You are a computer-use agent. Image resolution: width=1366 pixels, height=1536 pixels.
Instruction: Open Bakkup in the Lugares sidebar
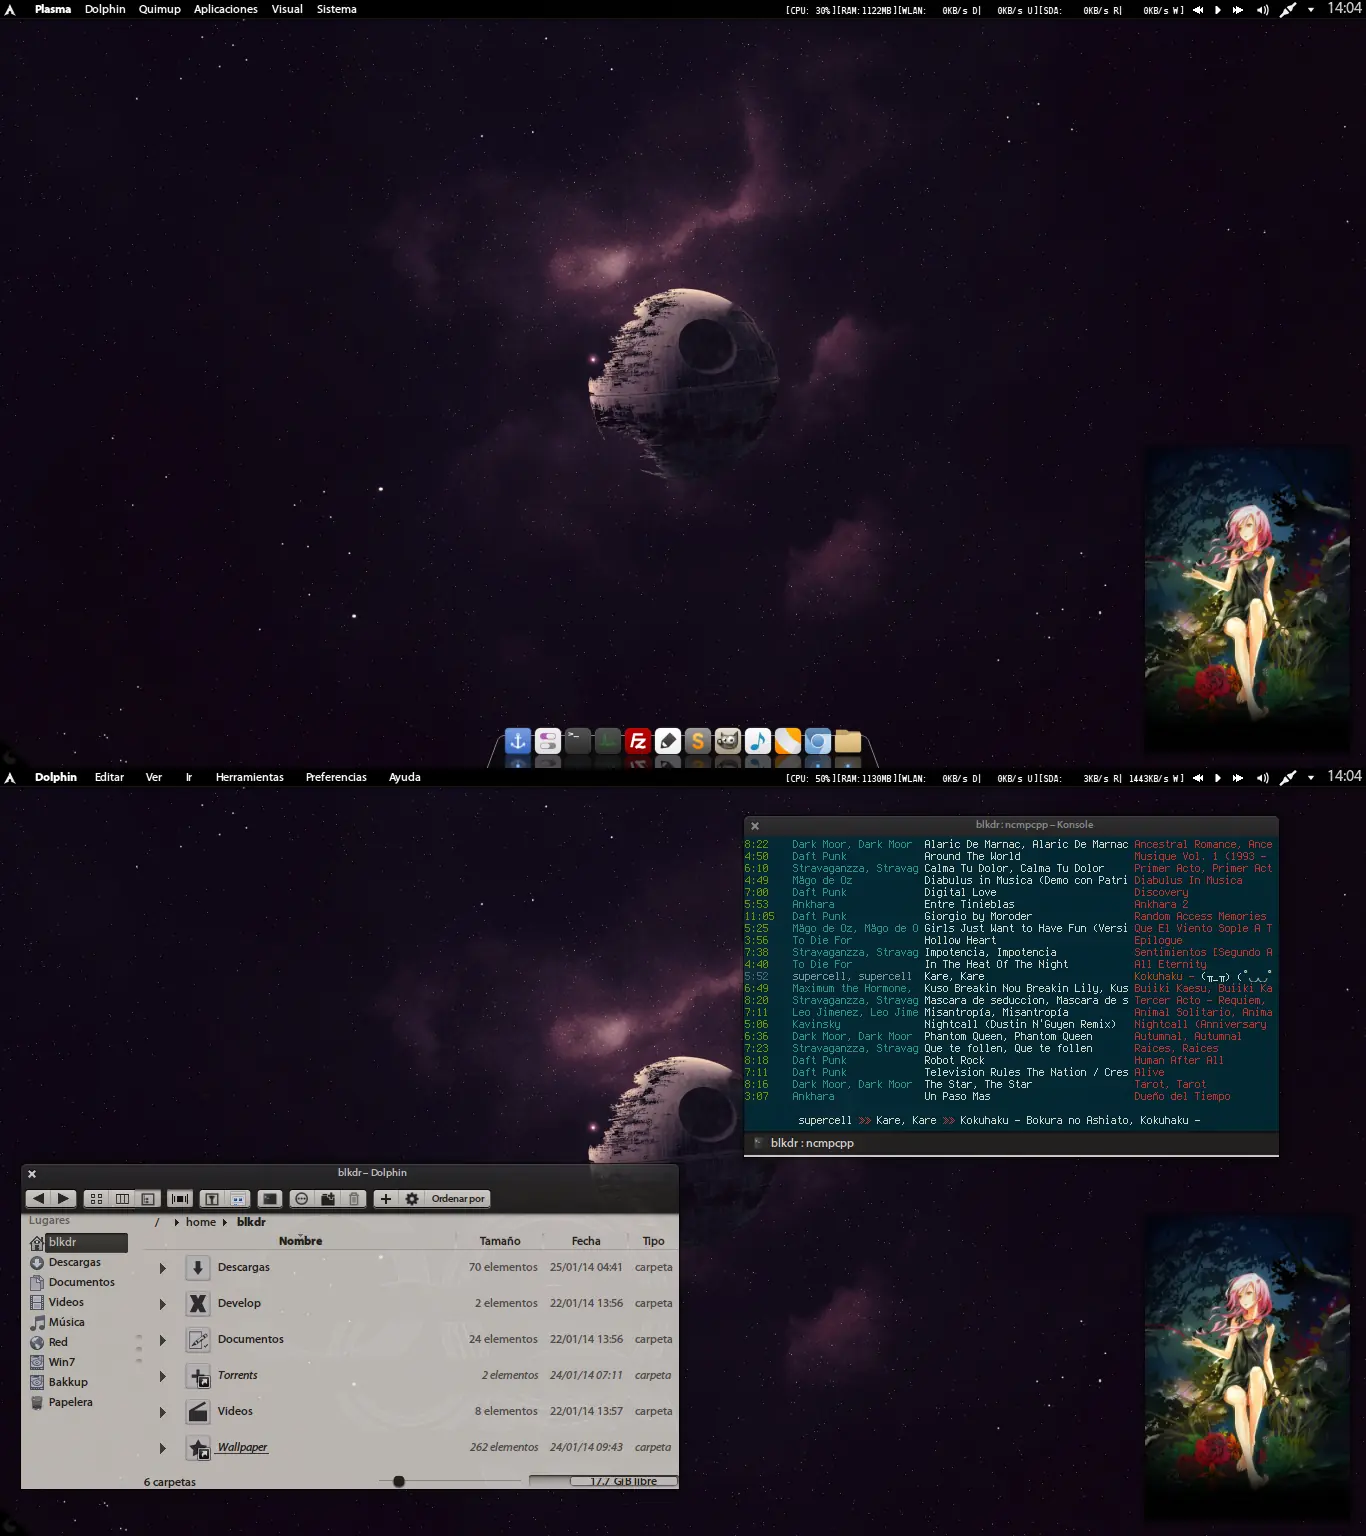click(x=68, y=1382)
